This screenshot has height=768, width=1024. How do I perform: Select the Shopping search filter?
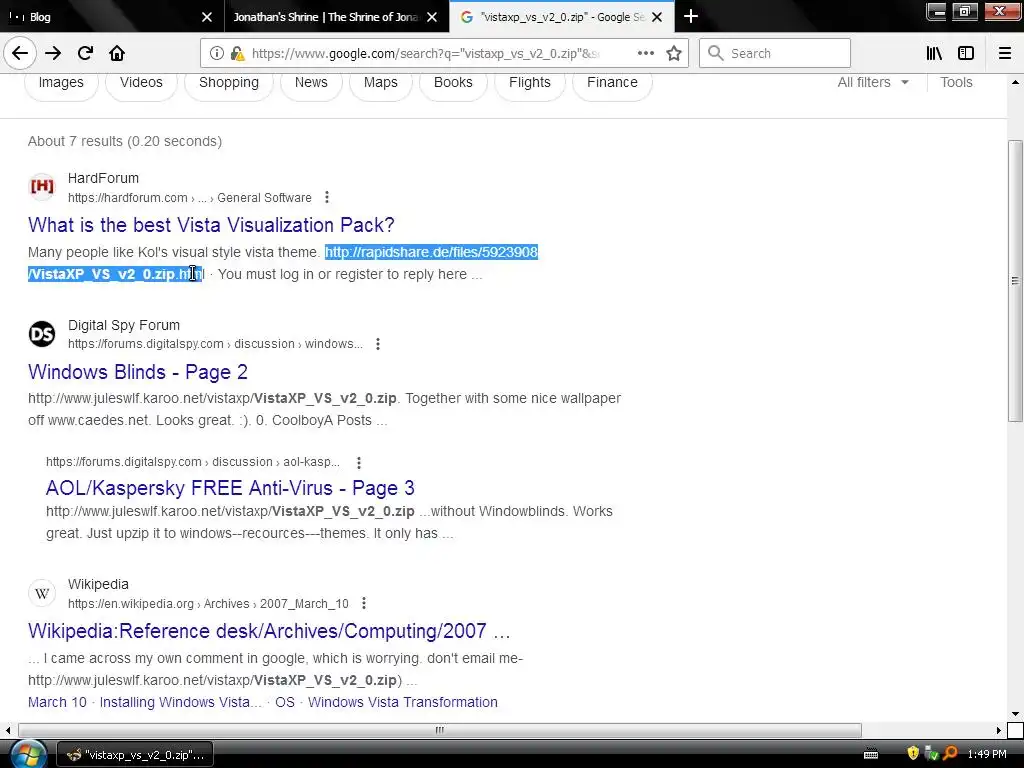coord(229,83)
